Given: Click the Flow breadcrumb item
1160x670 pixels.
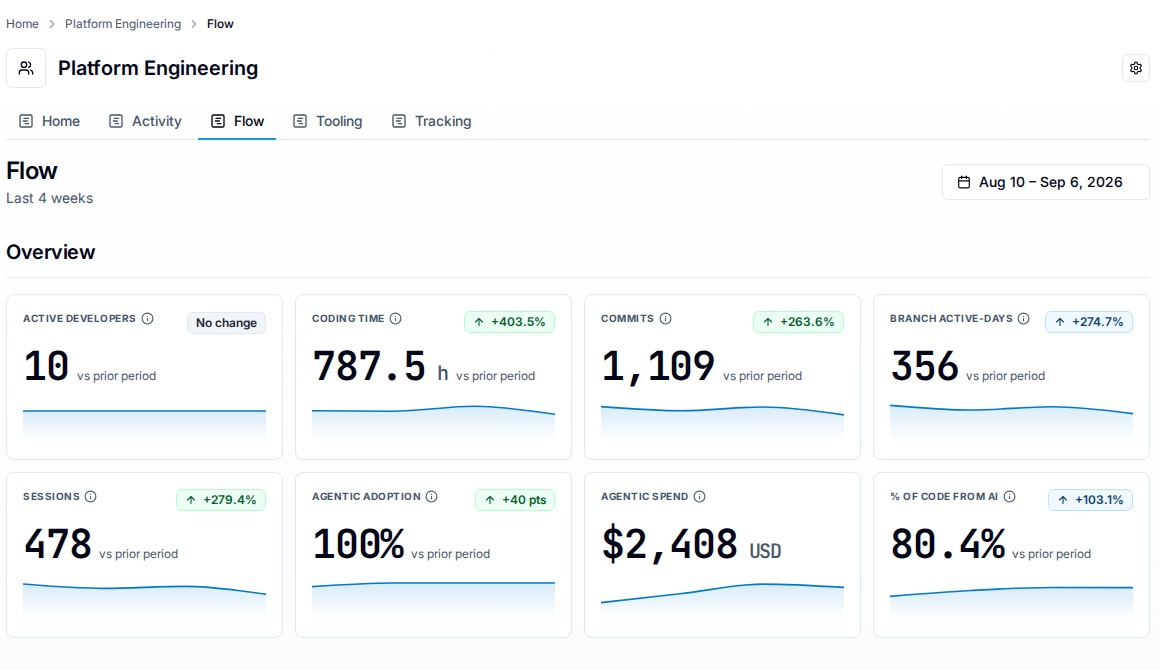Looking at the screenshot, I should point(220,24).
